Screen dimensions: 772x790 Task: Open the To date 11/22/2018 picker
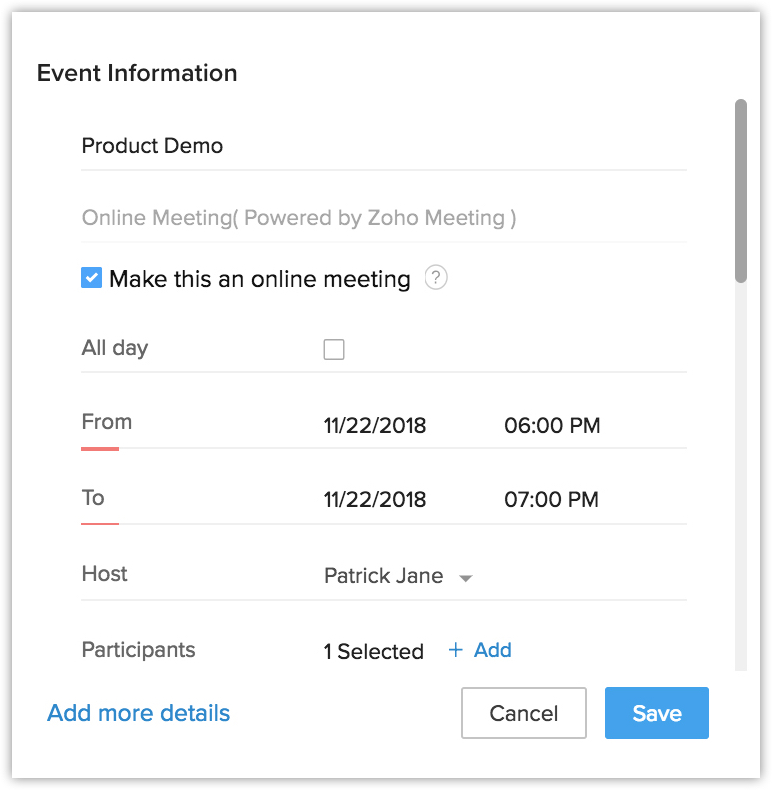click(x=375, y=500)
